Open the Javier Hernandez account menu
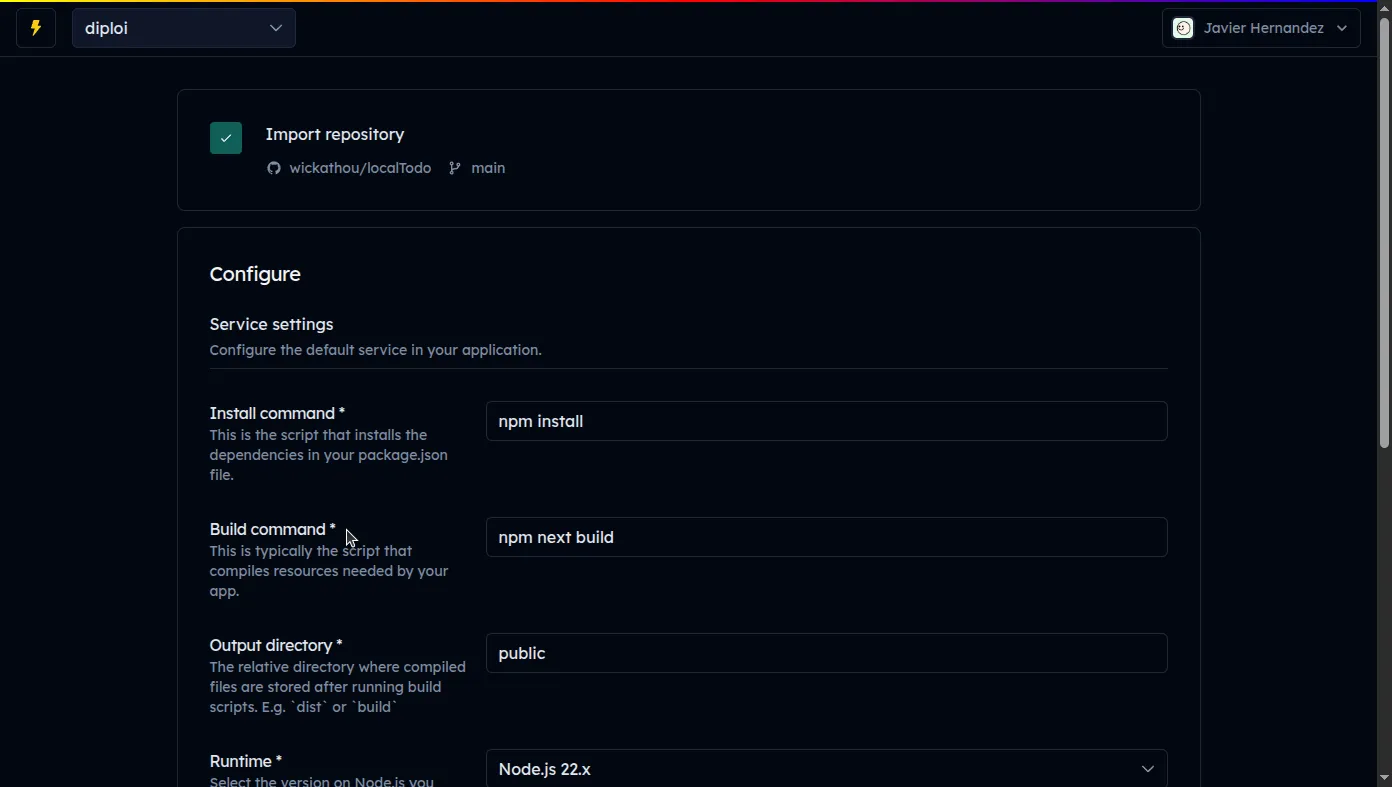The height and width of the screenshot is (787, 1392). (1262, 28)
